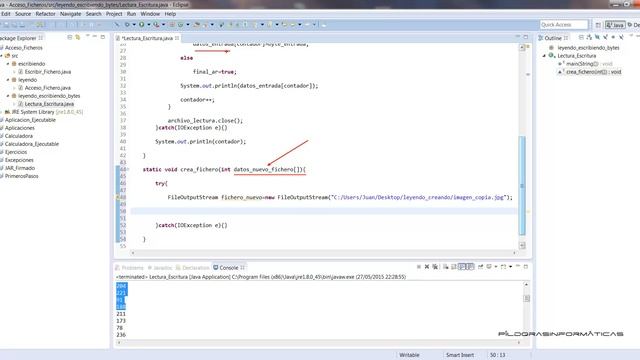Open the Refactor menu
The width and height of the screenshot is (640, 360).
(x=45, y=13)
